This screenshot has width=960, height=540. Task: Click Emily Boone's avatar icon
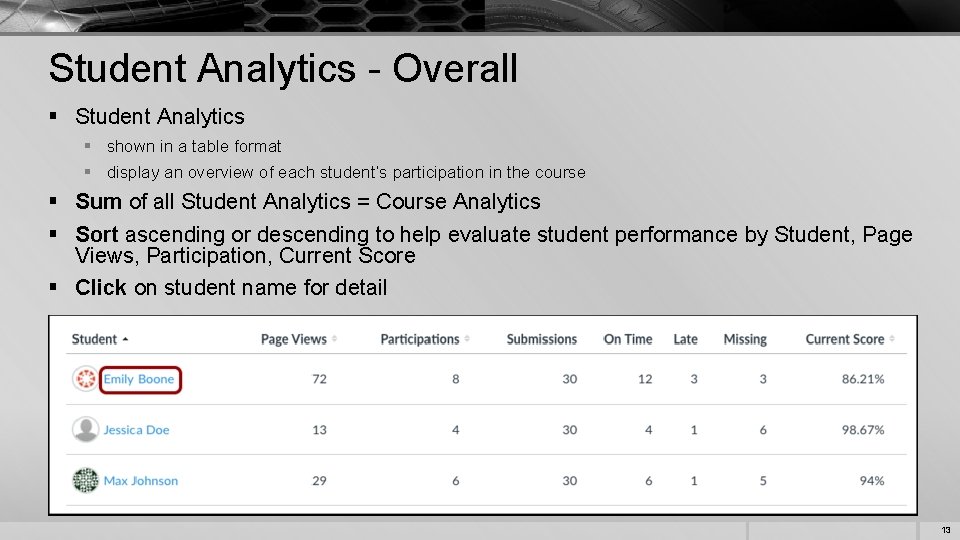(x=86, y=379)
